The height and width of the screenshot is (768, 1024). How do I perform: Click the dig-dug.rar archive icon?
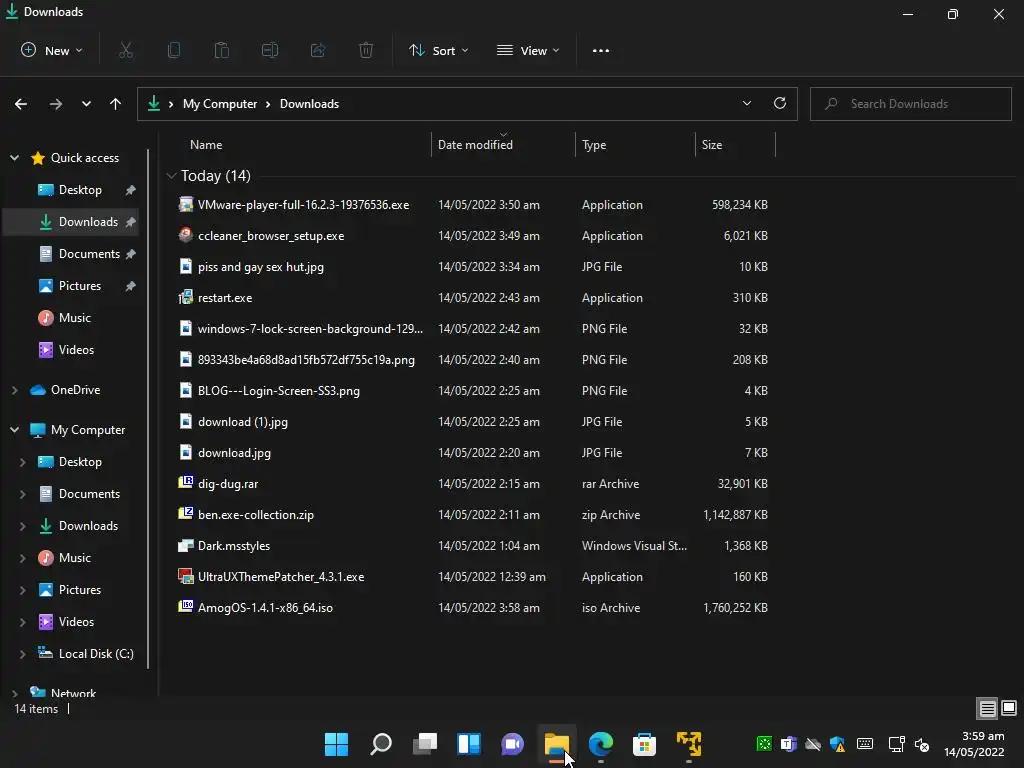point(186,483)
